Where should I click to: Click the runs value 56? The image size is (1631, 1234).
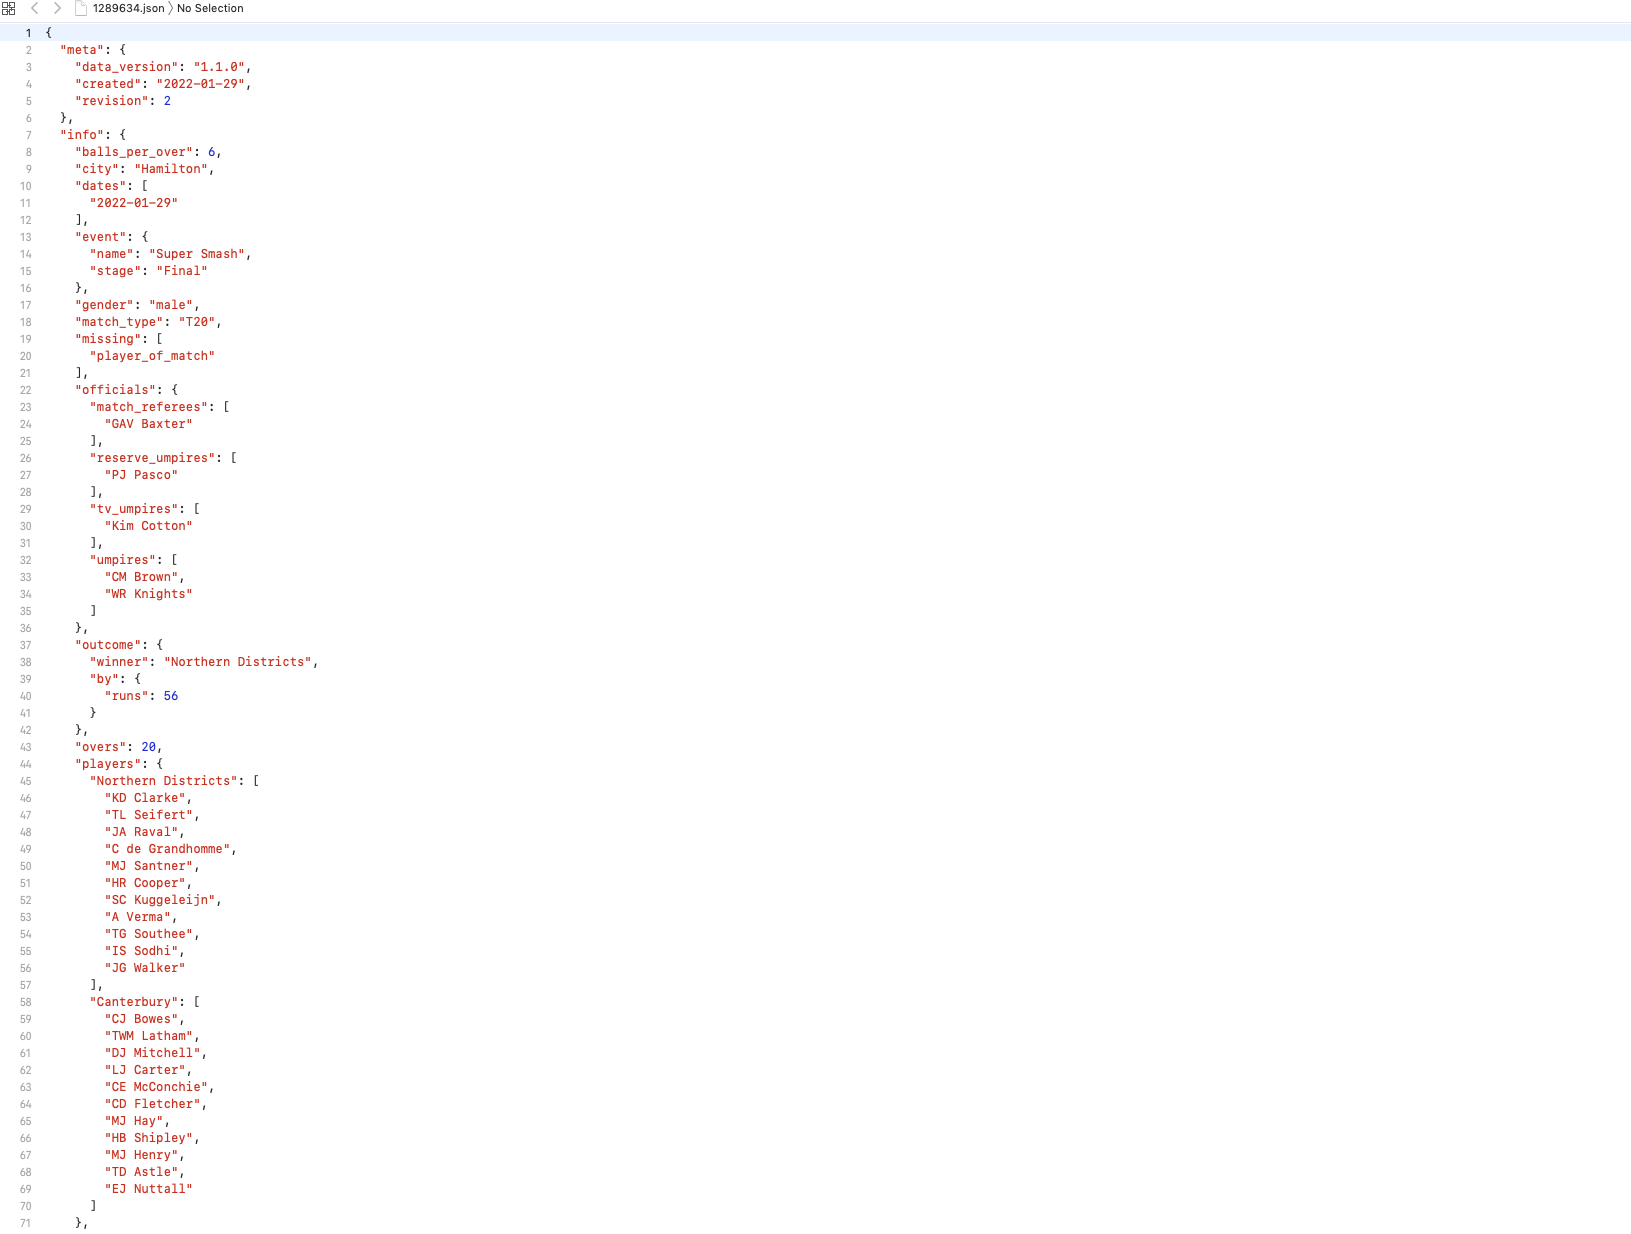(171, 696)
